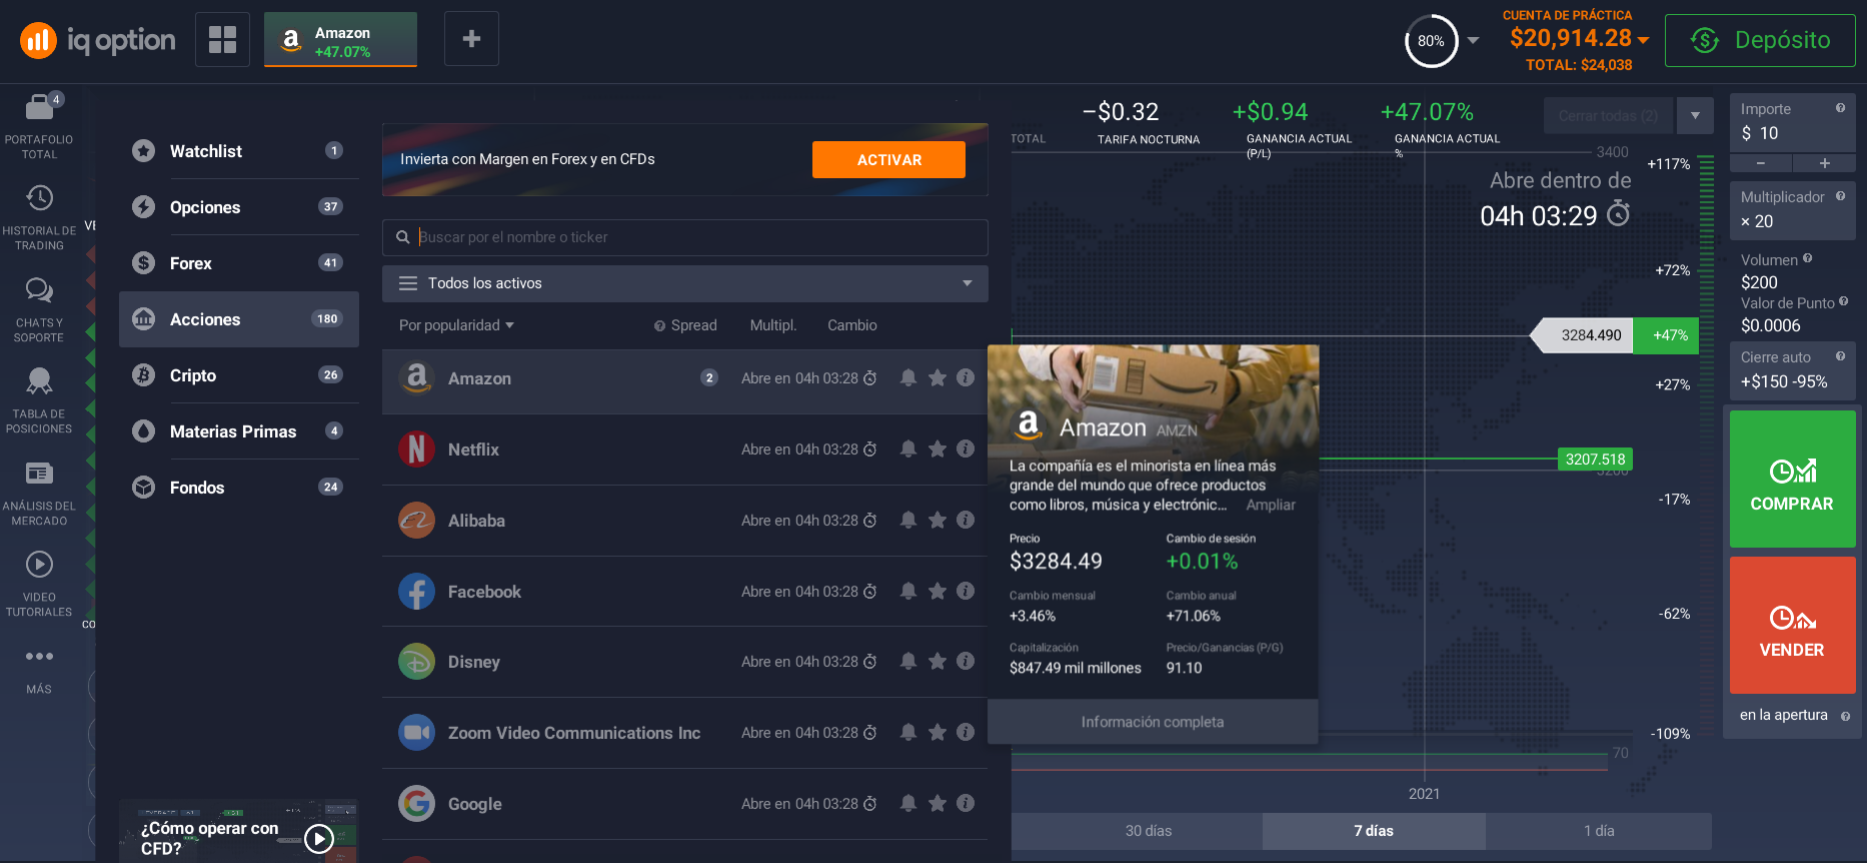Toggle alert bell for Netflix
This screenshot has width=1867, height=863.
click(908, 449)
